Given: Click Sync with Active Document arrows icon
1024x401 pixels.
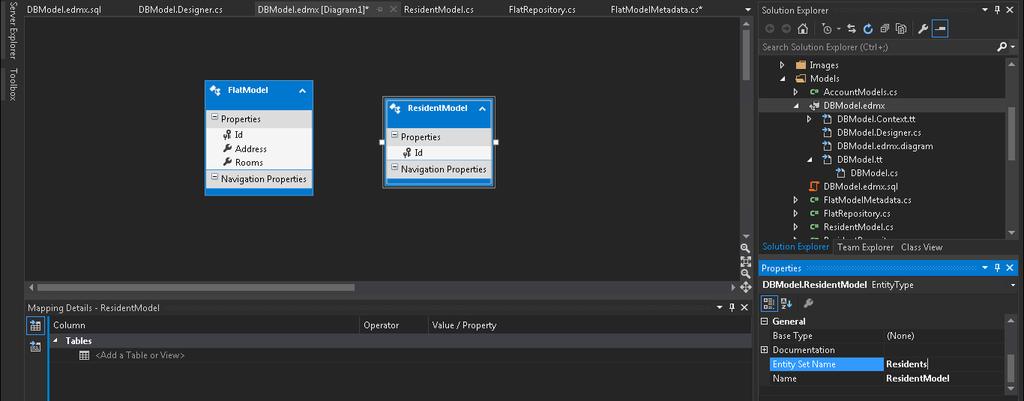Looking at the screenshot, I should (x=852, y=29).
